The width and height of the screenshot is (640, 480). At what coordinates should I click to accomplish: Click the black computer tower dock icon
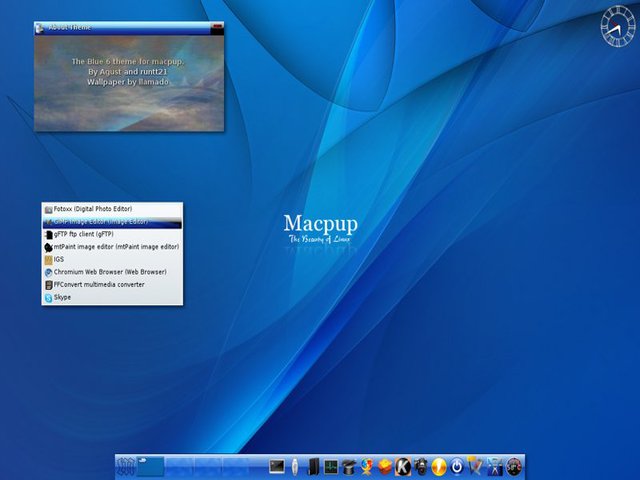313,467
